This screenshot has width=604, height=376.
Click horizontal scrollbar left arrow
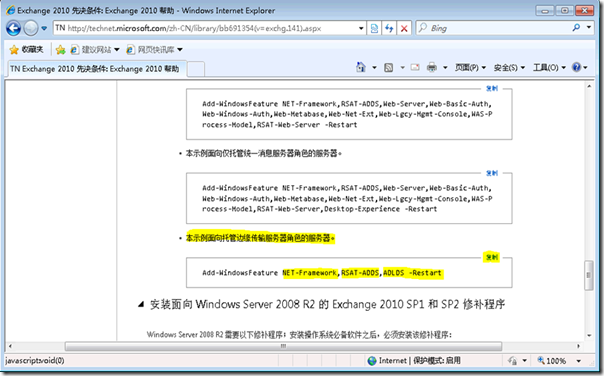(x=10, y=346)
